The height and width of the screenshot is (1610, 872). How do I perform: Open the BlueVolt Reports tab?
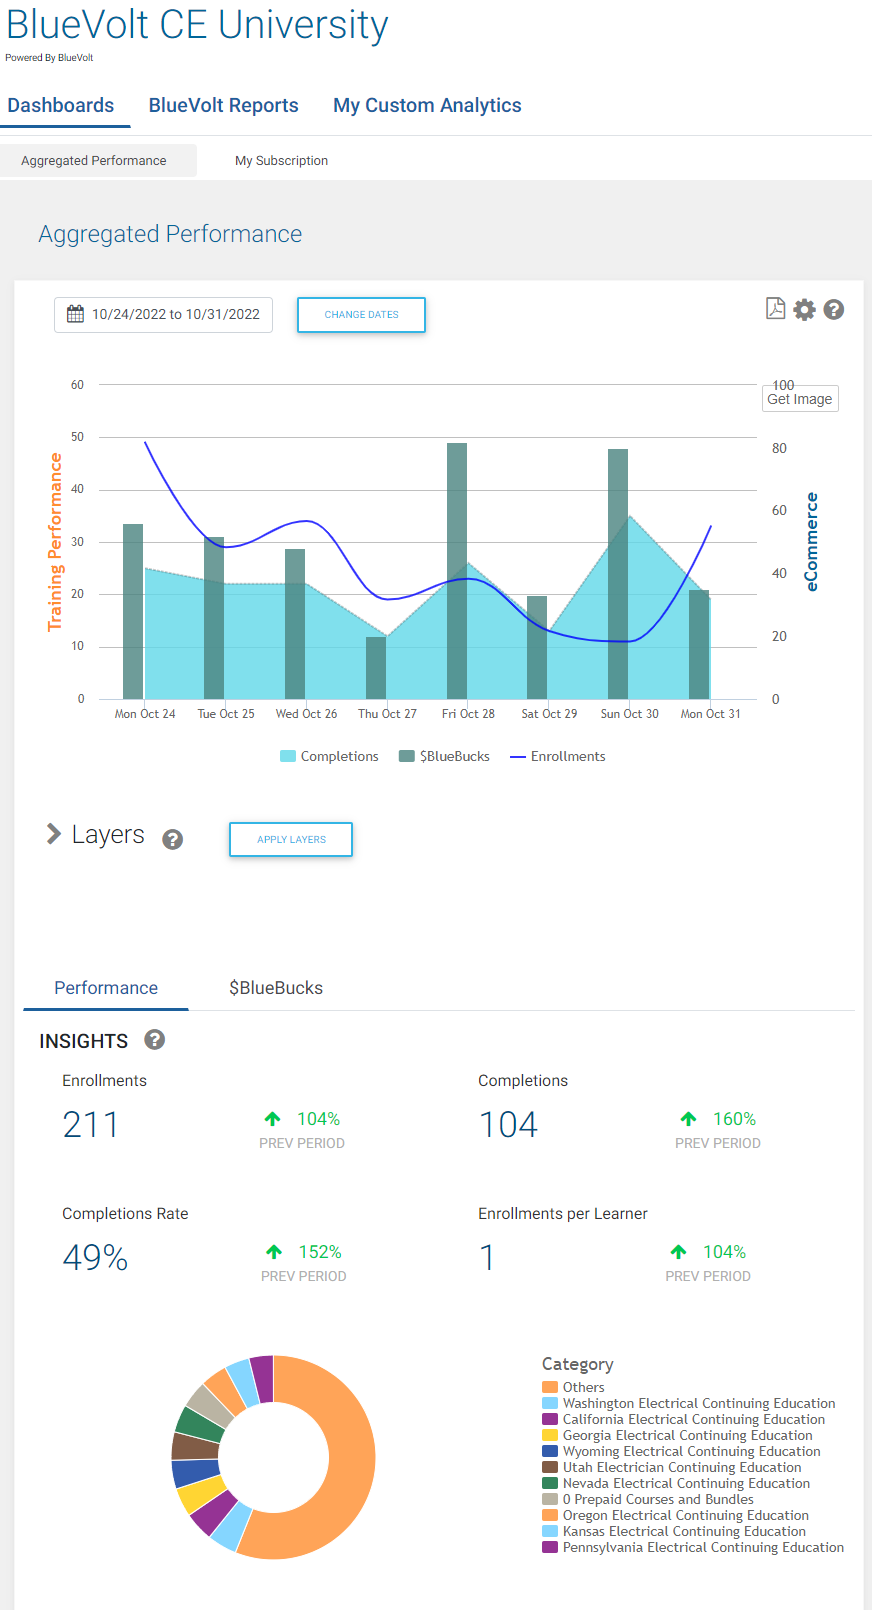click(223, 106)
